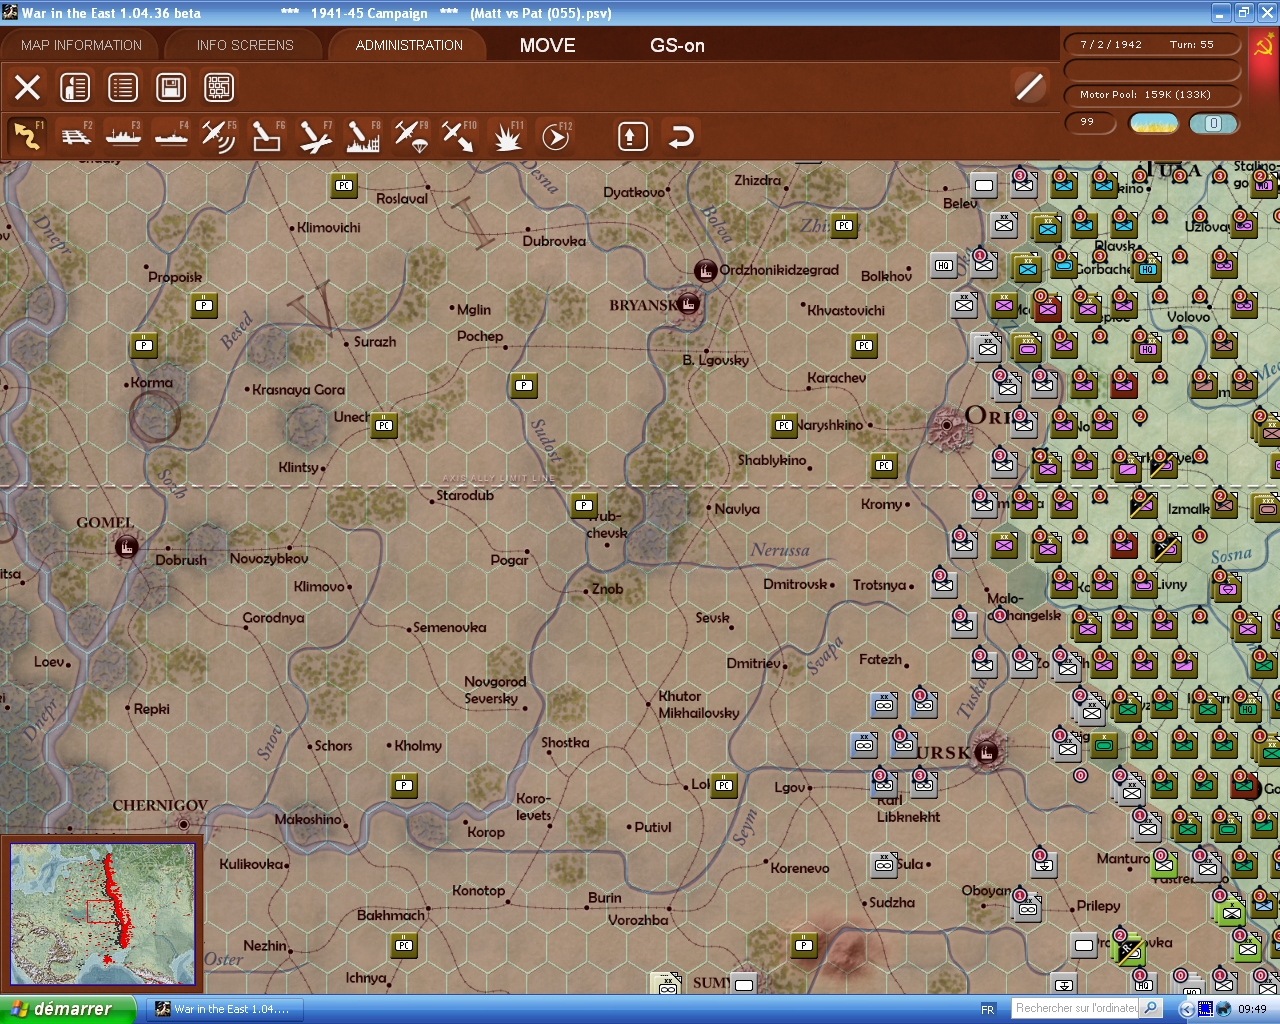Viewport: 1280px width, 1024px height.
Task: Select the F4 amphibious mode icon
Action: (172, 136)
